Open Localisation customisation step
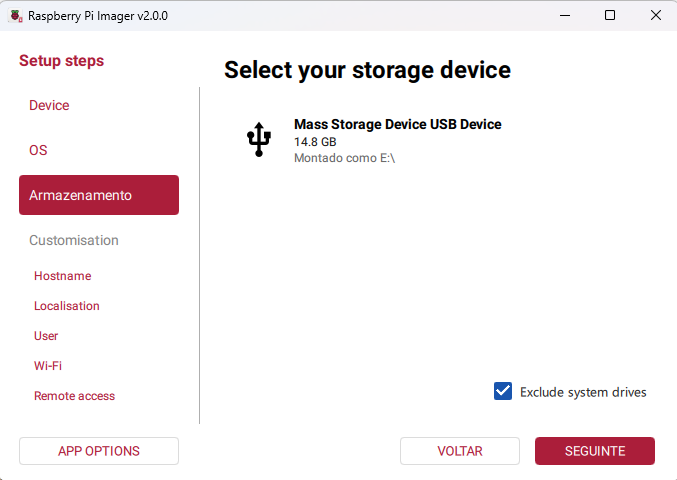Image resolution: width=677 pixels, height=480 pixels. click(67, 306)
